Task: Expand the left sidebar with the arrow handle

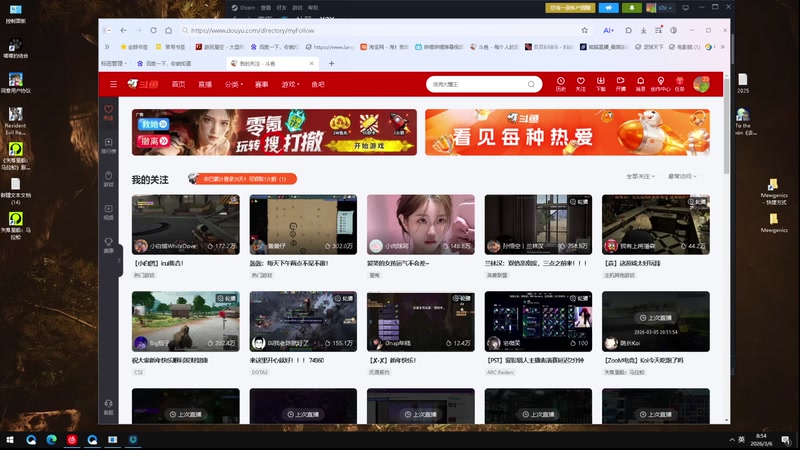Action: [x=120, y=260]
